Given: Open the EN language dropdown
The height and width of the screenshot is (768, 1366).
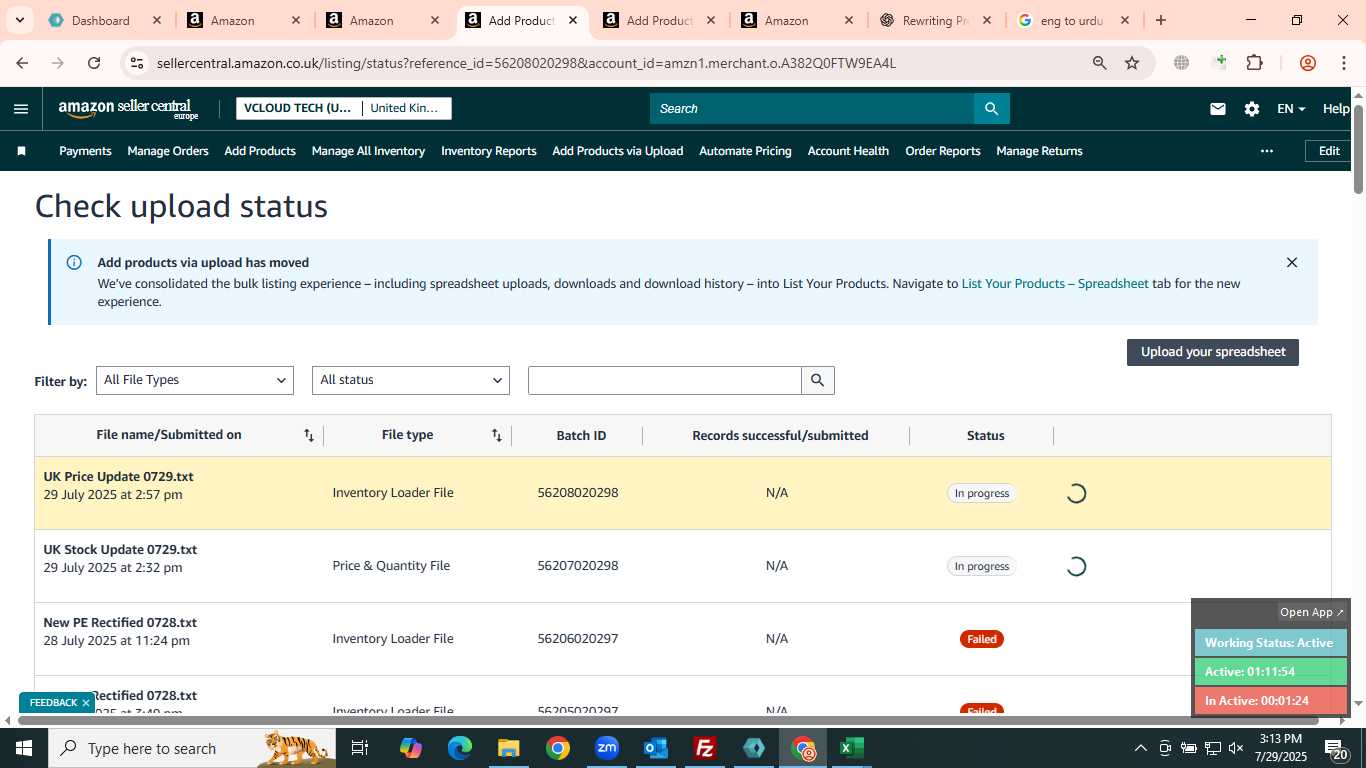Looking at the screenshot, I should pos(1291,109).
